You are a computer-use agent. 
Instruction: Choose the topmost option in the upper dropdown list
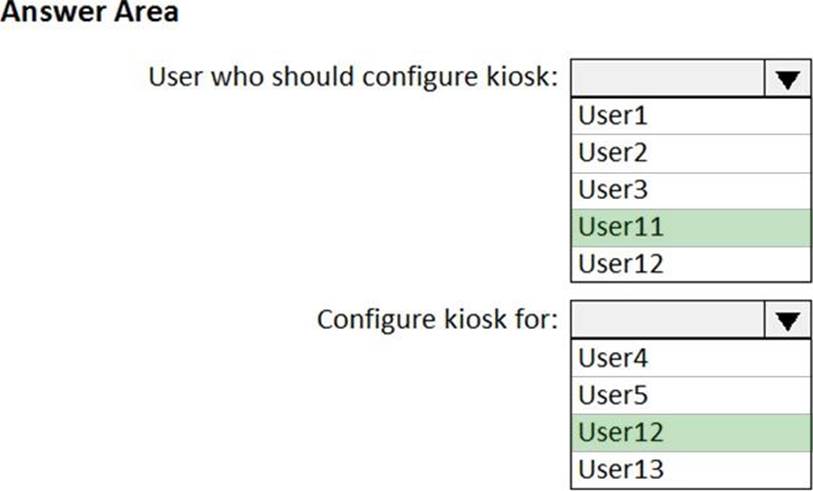click(x=690, y=116)
